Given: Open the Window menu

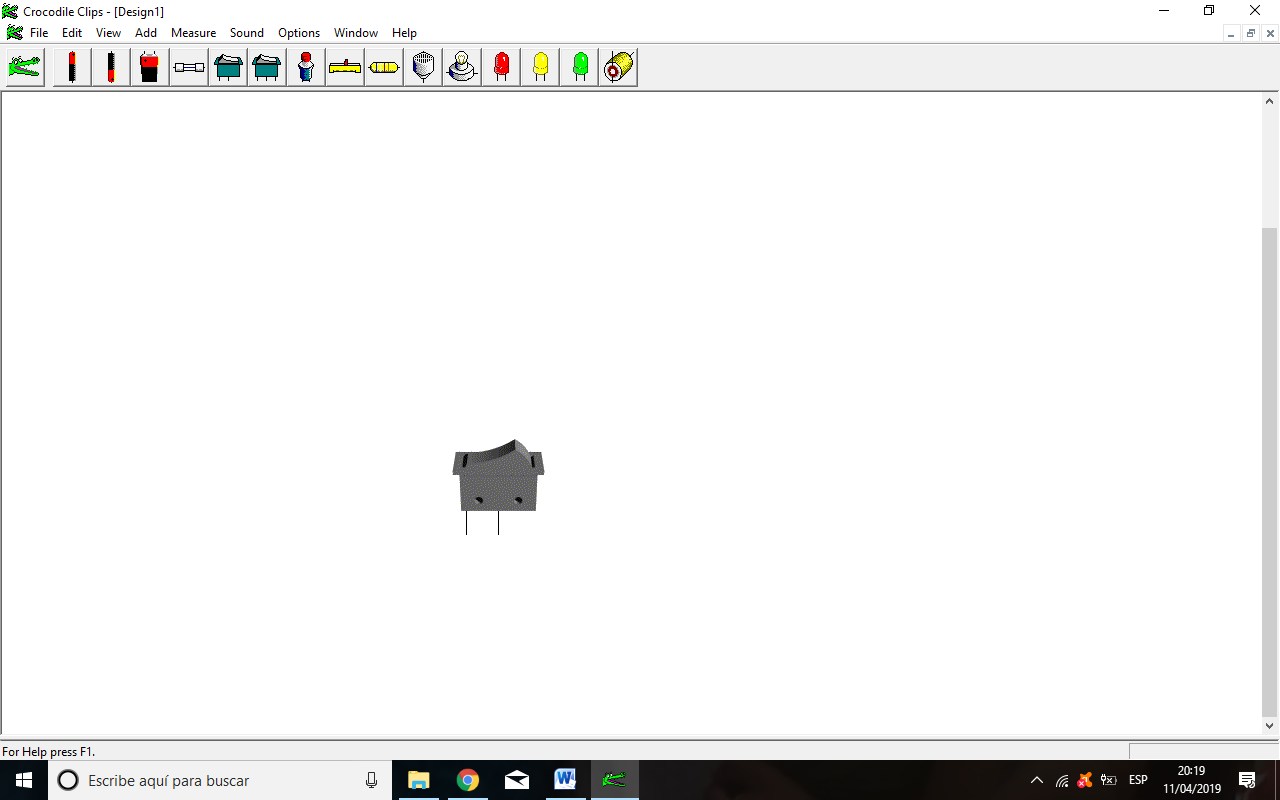Looking at the screenshot, I should pyautogui.click(x=356, y=33).
